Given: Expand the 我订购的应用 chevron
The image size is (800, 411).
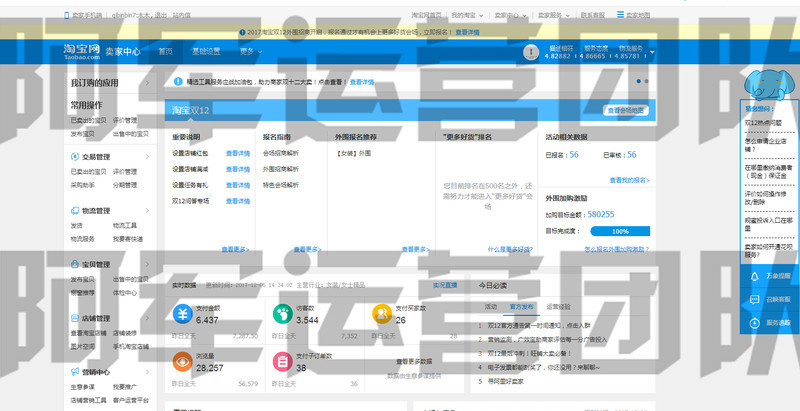Looking at the screenshot, I should 147,83.
